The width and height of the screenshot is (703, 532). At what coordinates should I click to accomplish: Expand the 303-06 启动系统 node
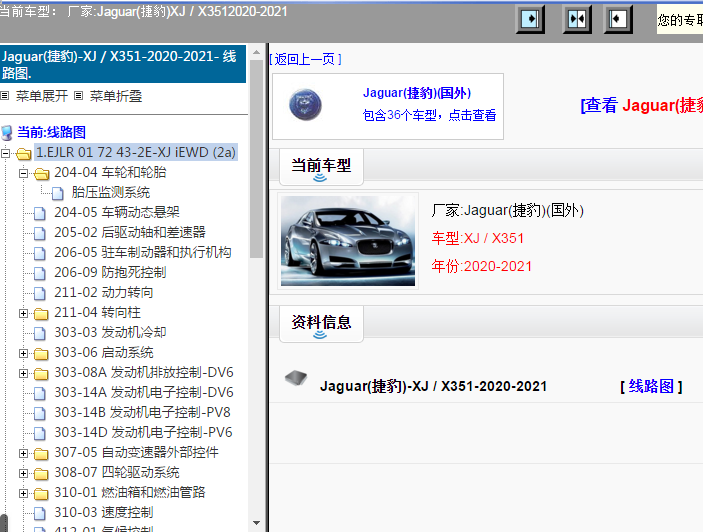(23, 354)
